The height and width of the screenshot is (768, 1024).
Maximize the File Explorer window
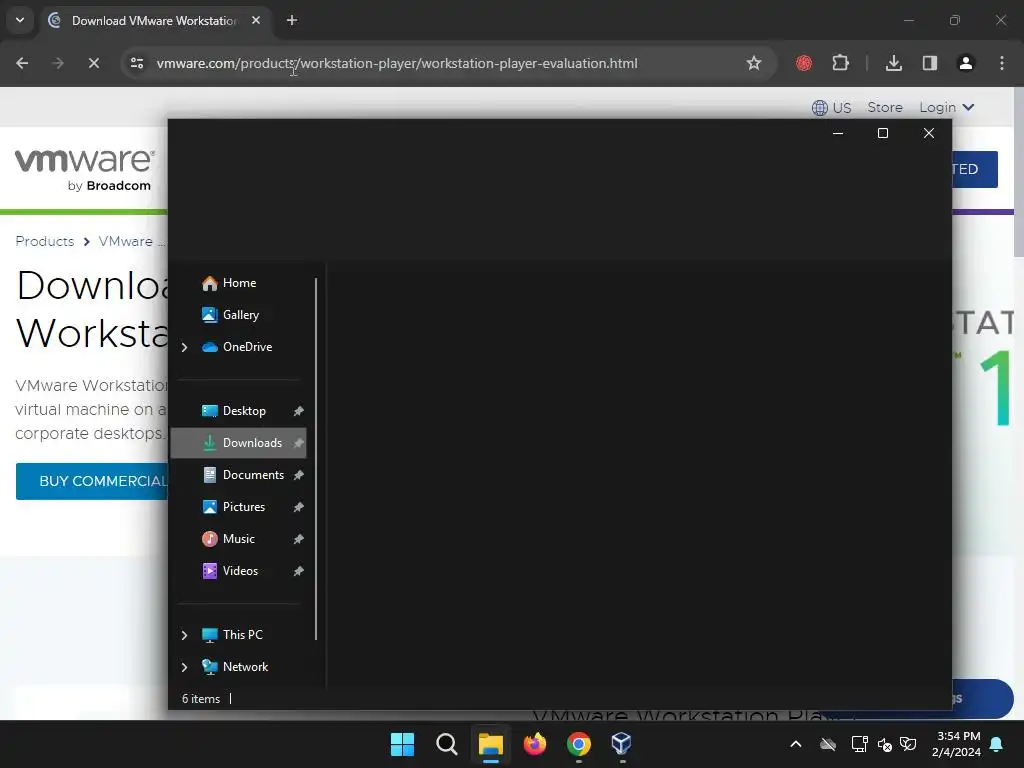coord(883,133)
